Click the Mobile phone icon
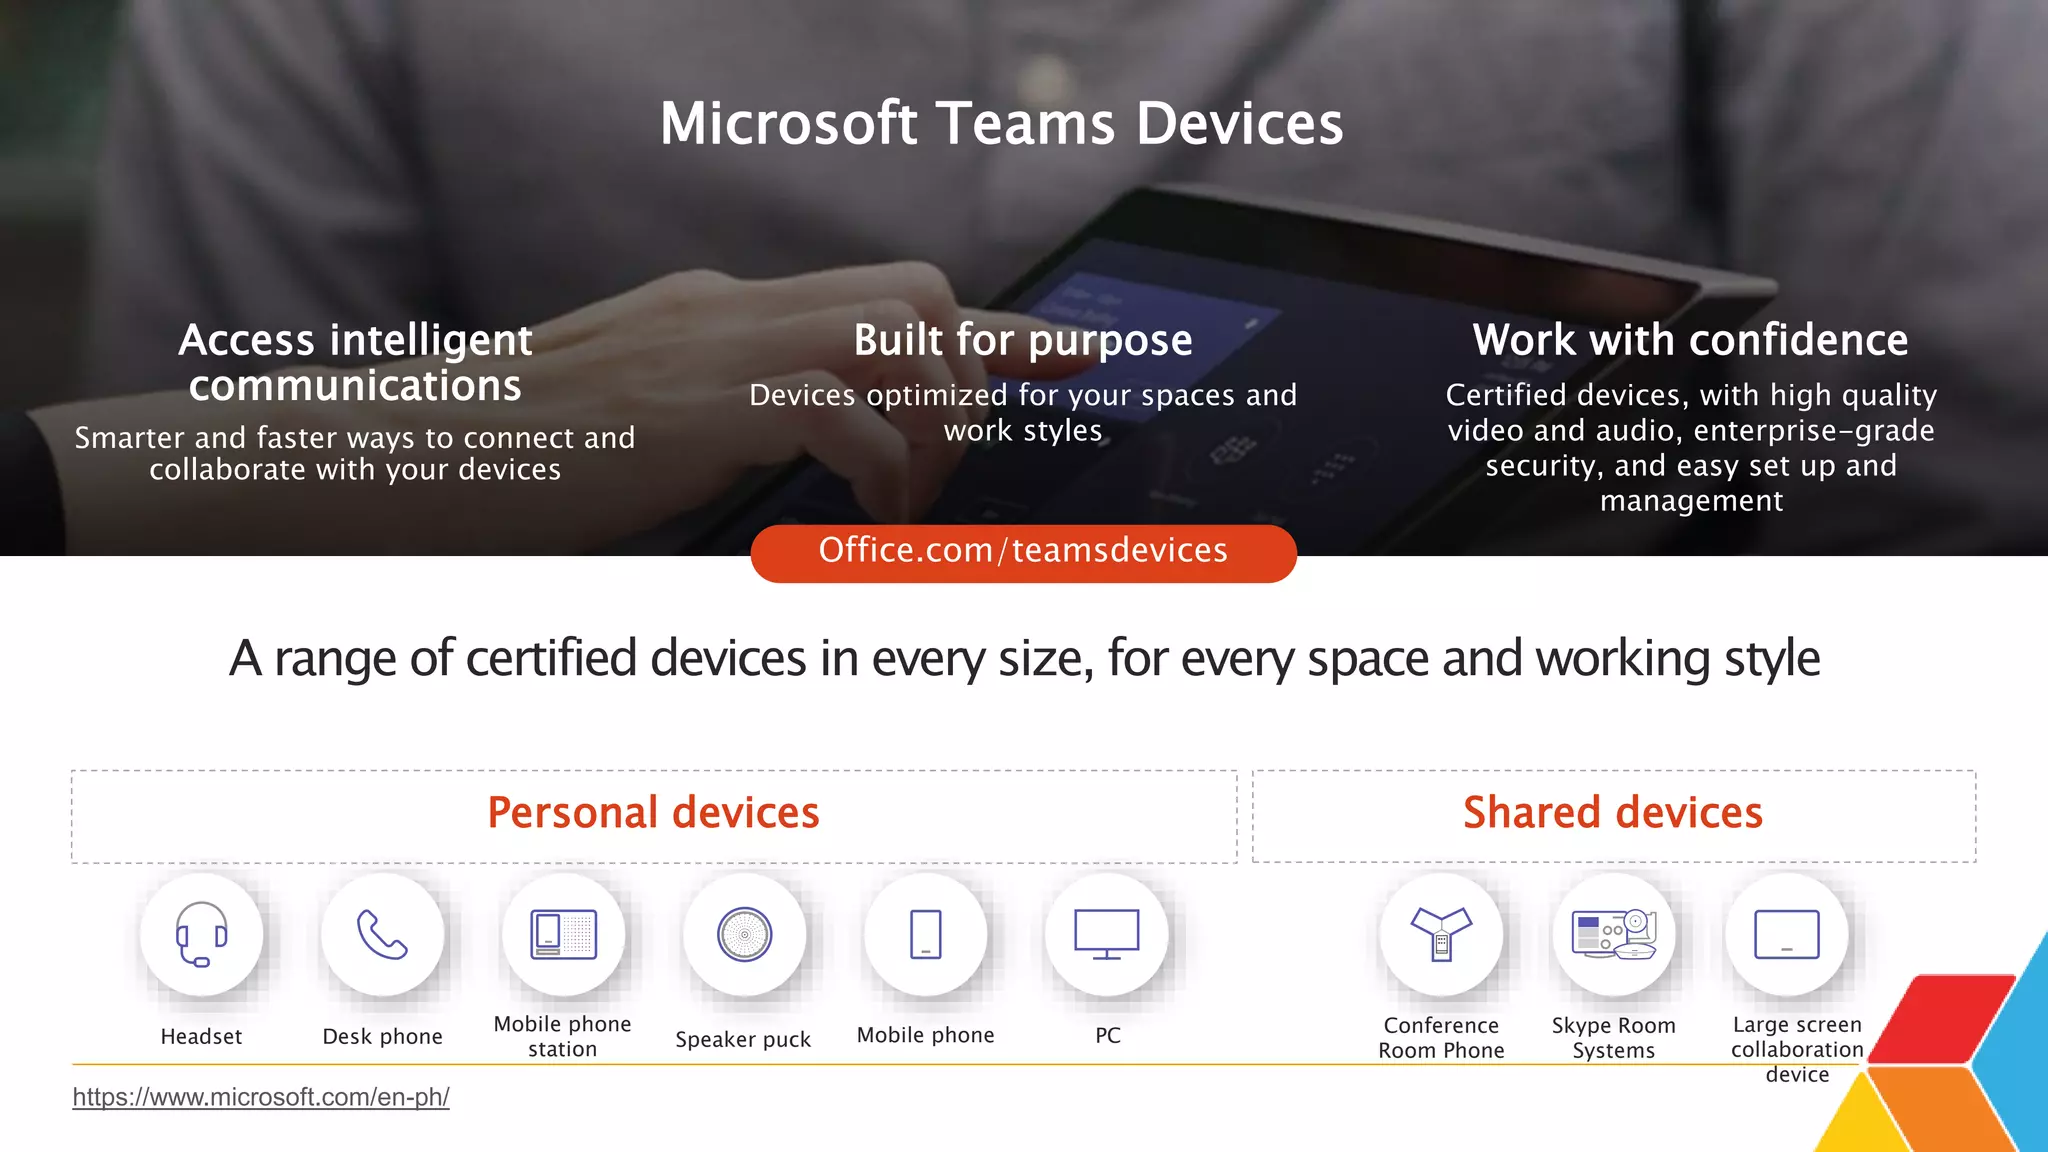This screenshot has height=1152, width=2048. 925,934
